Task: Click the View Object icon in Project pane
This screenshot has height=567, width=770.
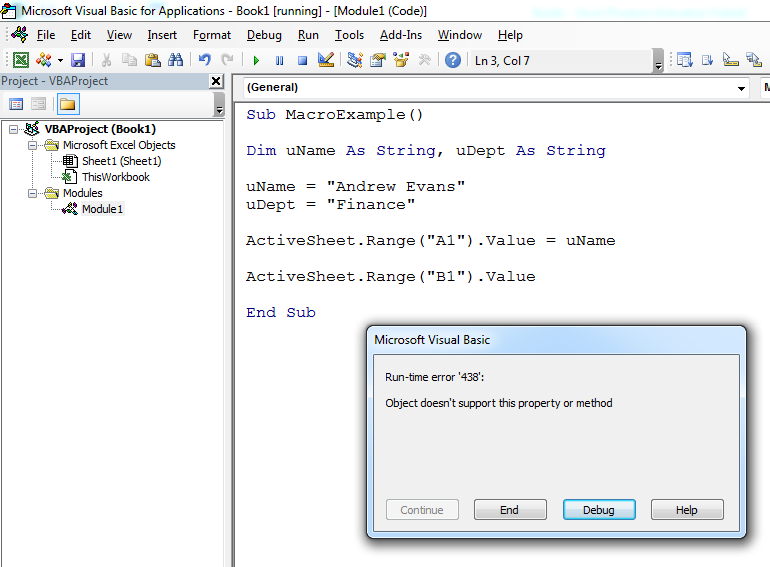Action: tap(38, 104)
